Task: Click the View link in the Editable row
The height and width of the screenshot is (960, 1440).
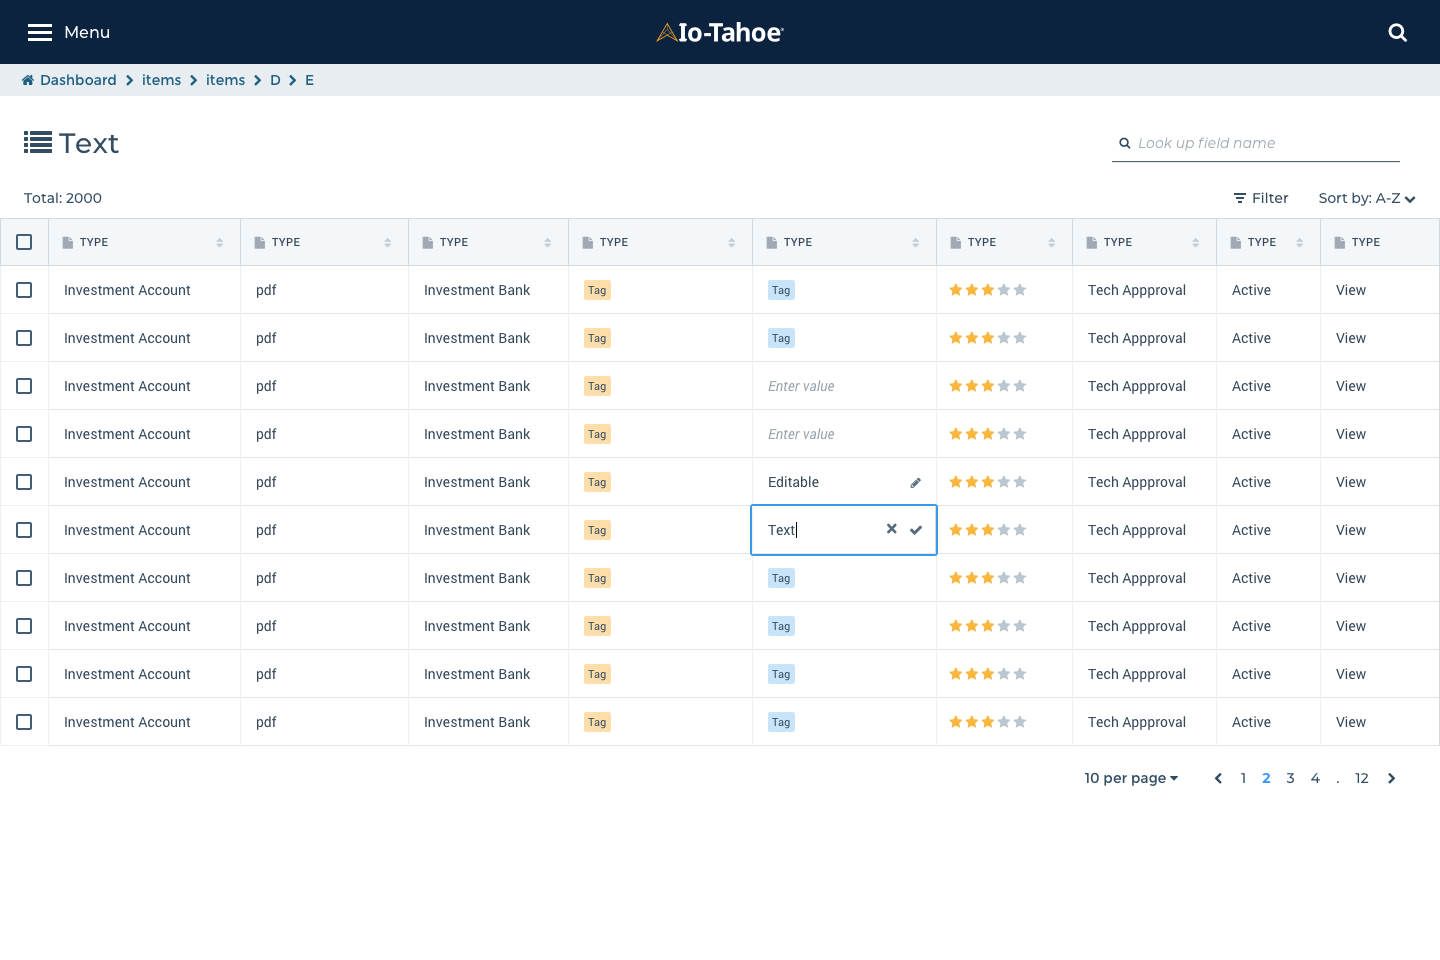Action: tap(1351, 482)
